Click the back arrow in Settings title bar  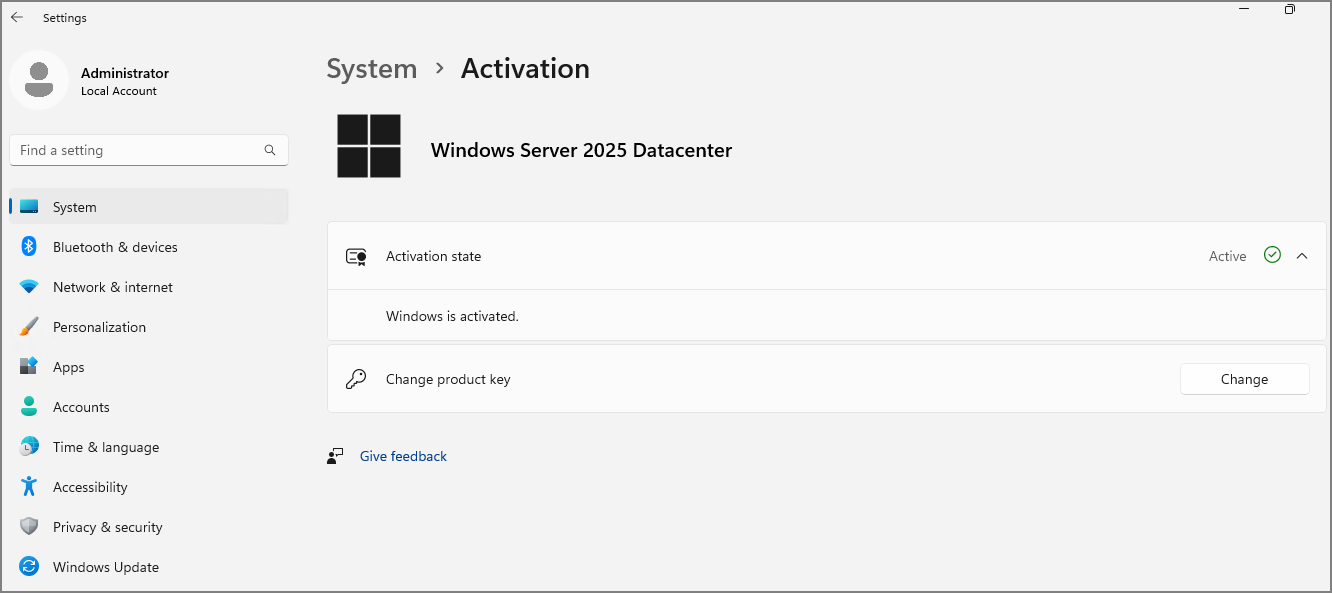[x=17, y=18]
